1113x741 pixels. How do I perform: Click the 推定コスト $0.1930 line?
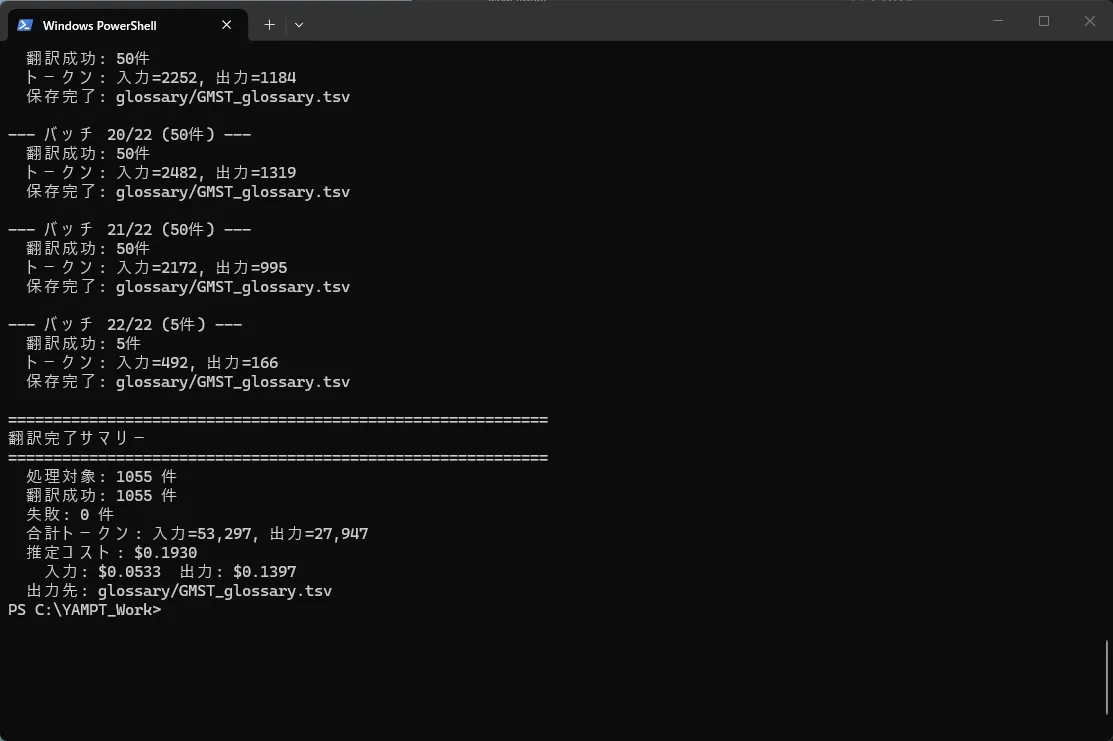[111, 553]
